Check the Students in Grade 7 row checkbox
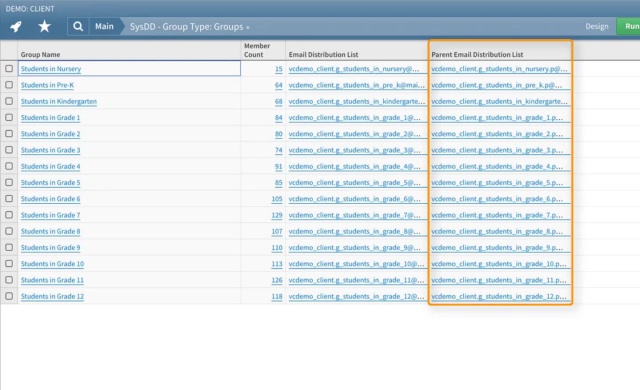640x390 pixels. point(9,215)
